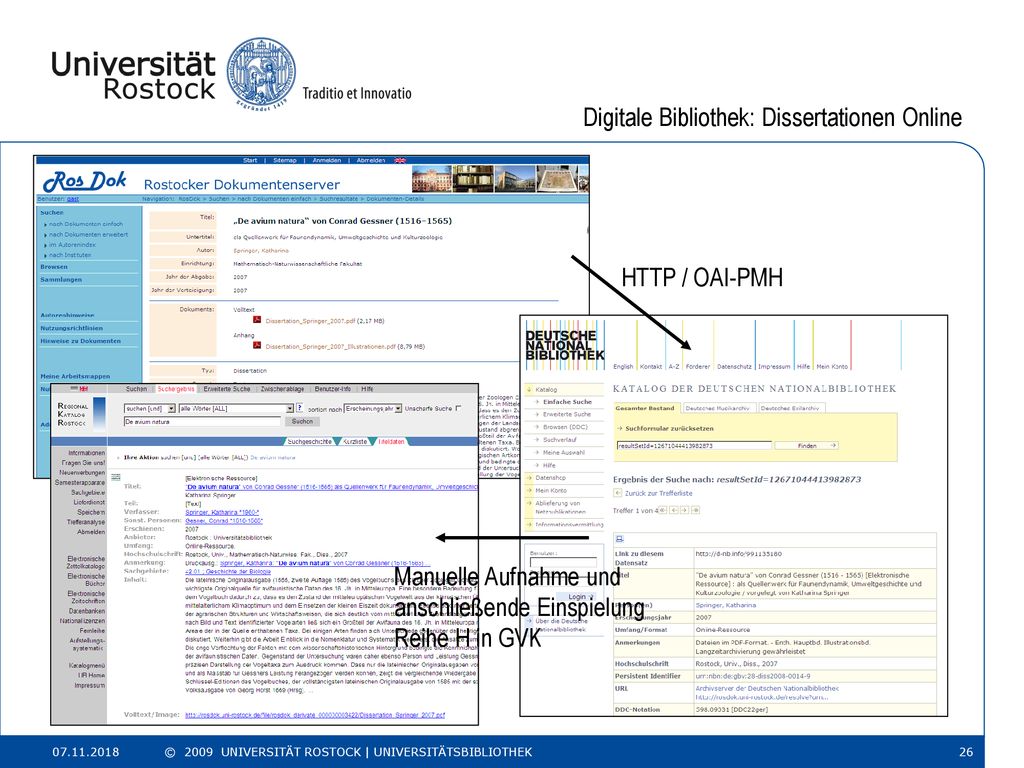1024x768 pixels.
Task: Click the RosDok logo
Action: point(85,182)
